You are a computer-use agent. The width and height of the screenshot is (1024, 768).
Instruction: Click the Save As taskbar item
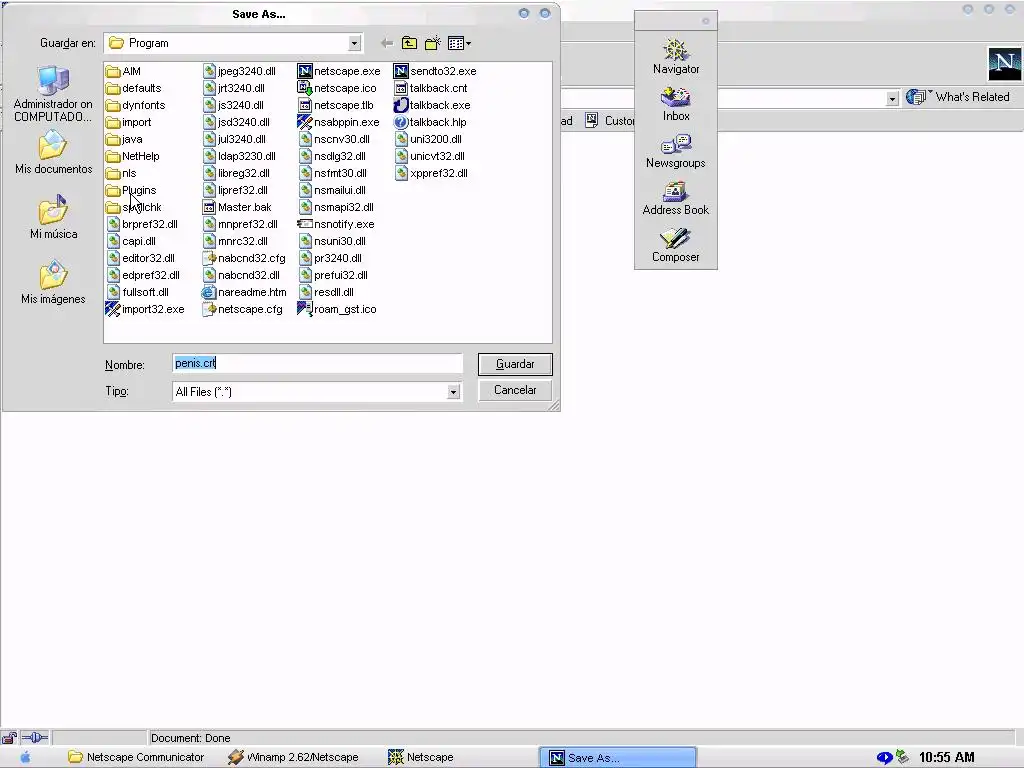(618, 757)
